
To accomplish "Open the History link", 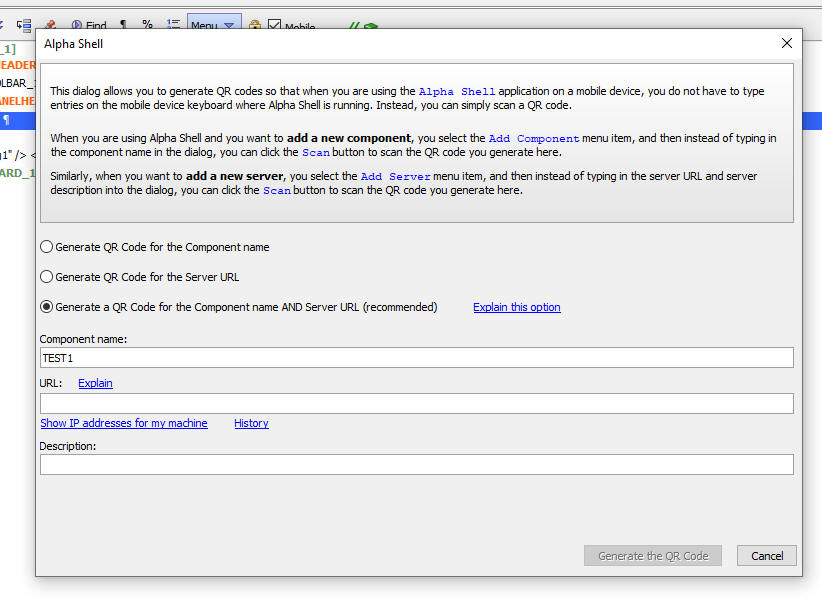I will 251,423.
